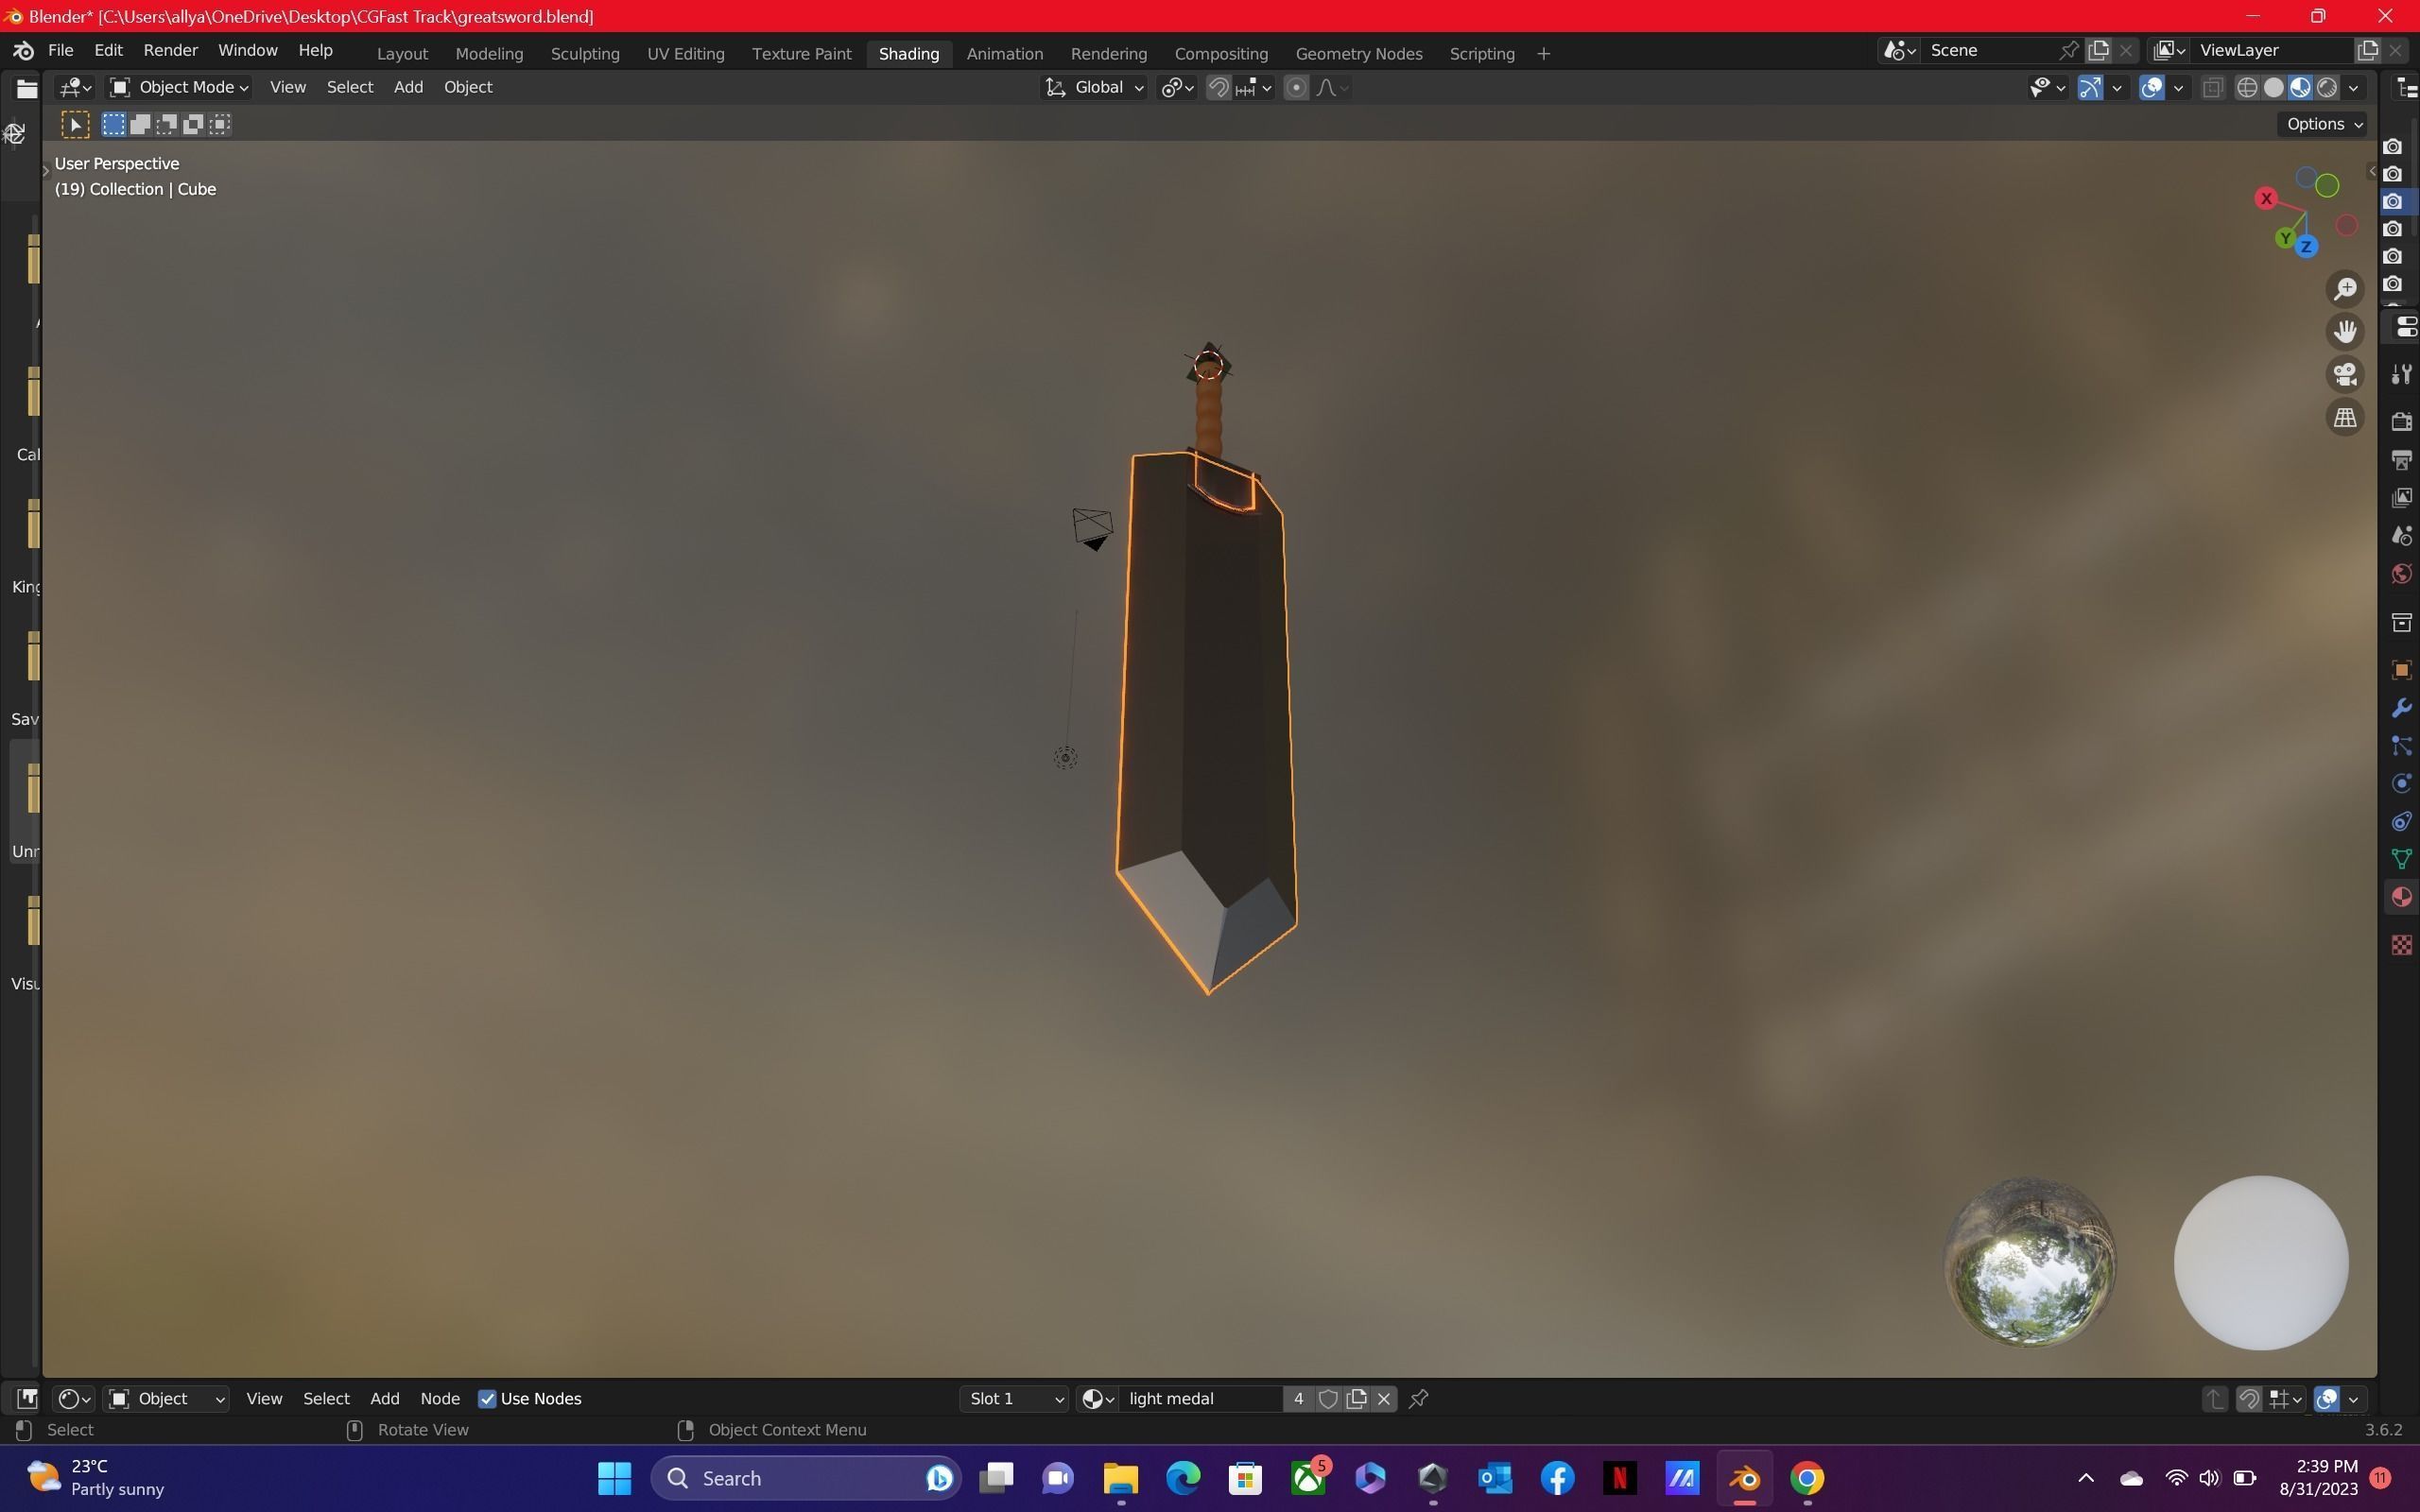Click the fake user shield icon
Screen dimensions: 2420x1512
[x=1328, y=1399]
